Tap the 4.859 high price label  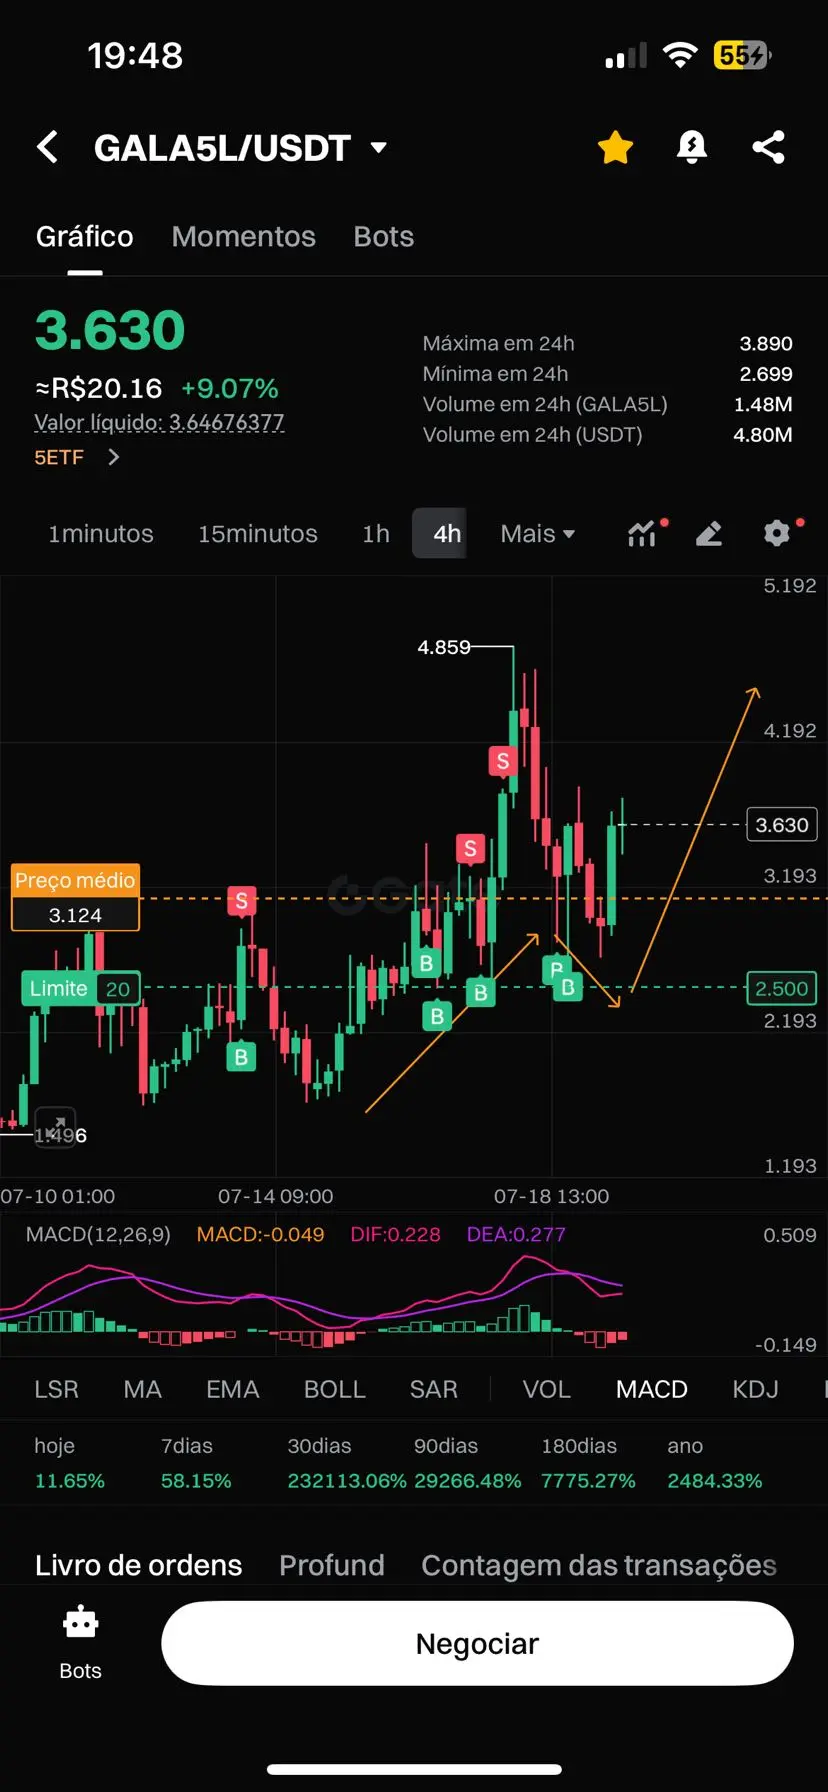point(444,647)
